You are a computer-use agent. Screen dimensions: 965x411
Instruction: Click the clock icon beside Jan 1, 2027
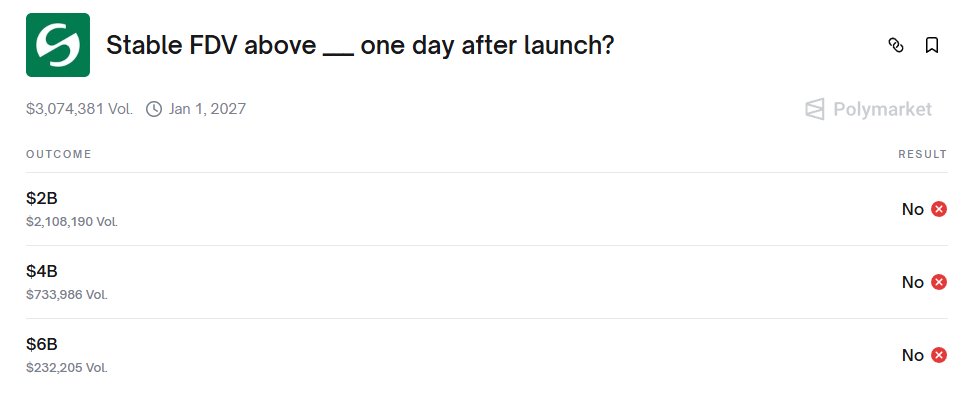coord(154,109)
